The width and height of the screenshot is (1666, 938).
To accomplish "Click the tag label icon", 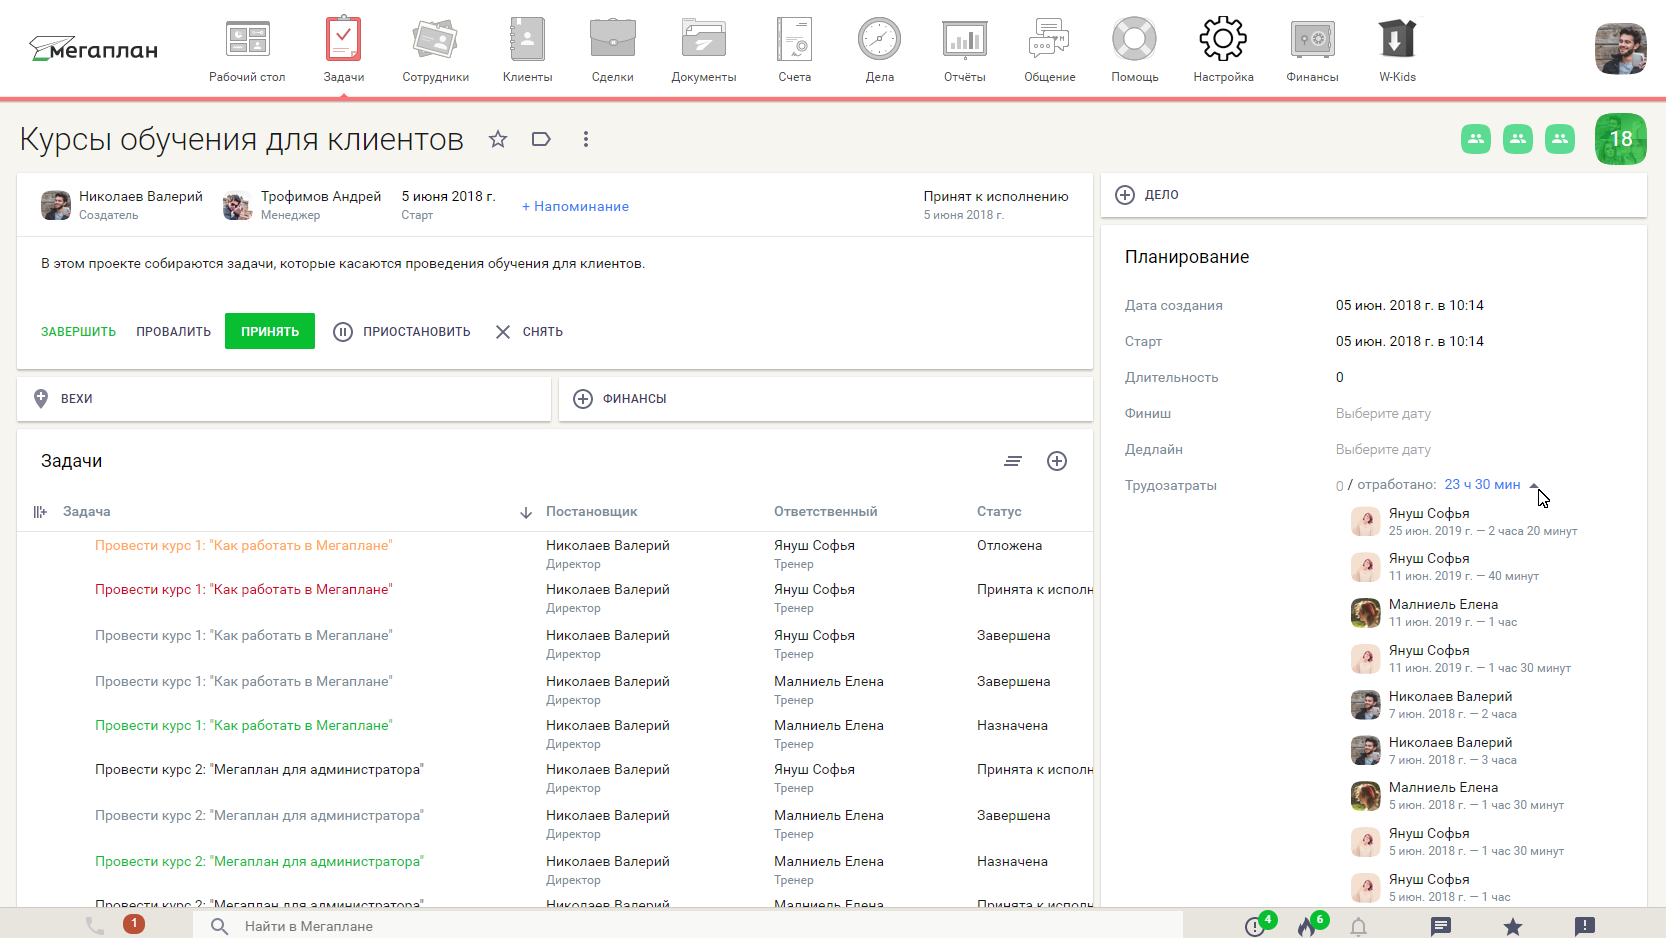I will (x=541, y=139).
